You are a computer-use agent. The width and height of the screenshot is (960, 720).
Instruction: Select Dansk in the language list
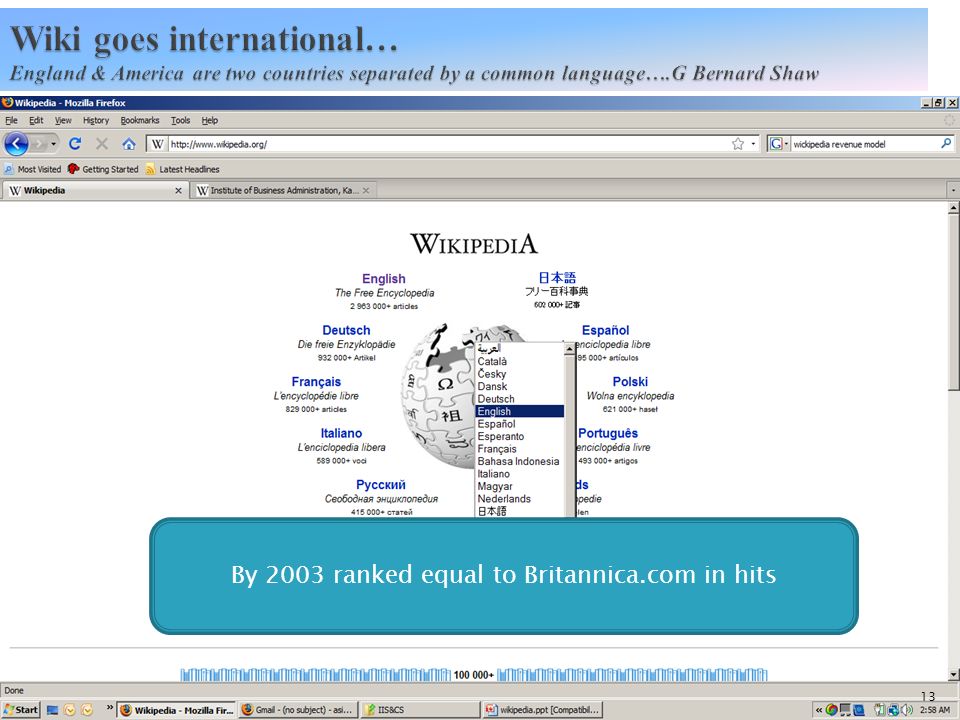(x=519, y=386)
